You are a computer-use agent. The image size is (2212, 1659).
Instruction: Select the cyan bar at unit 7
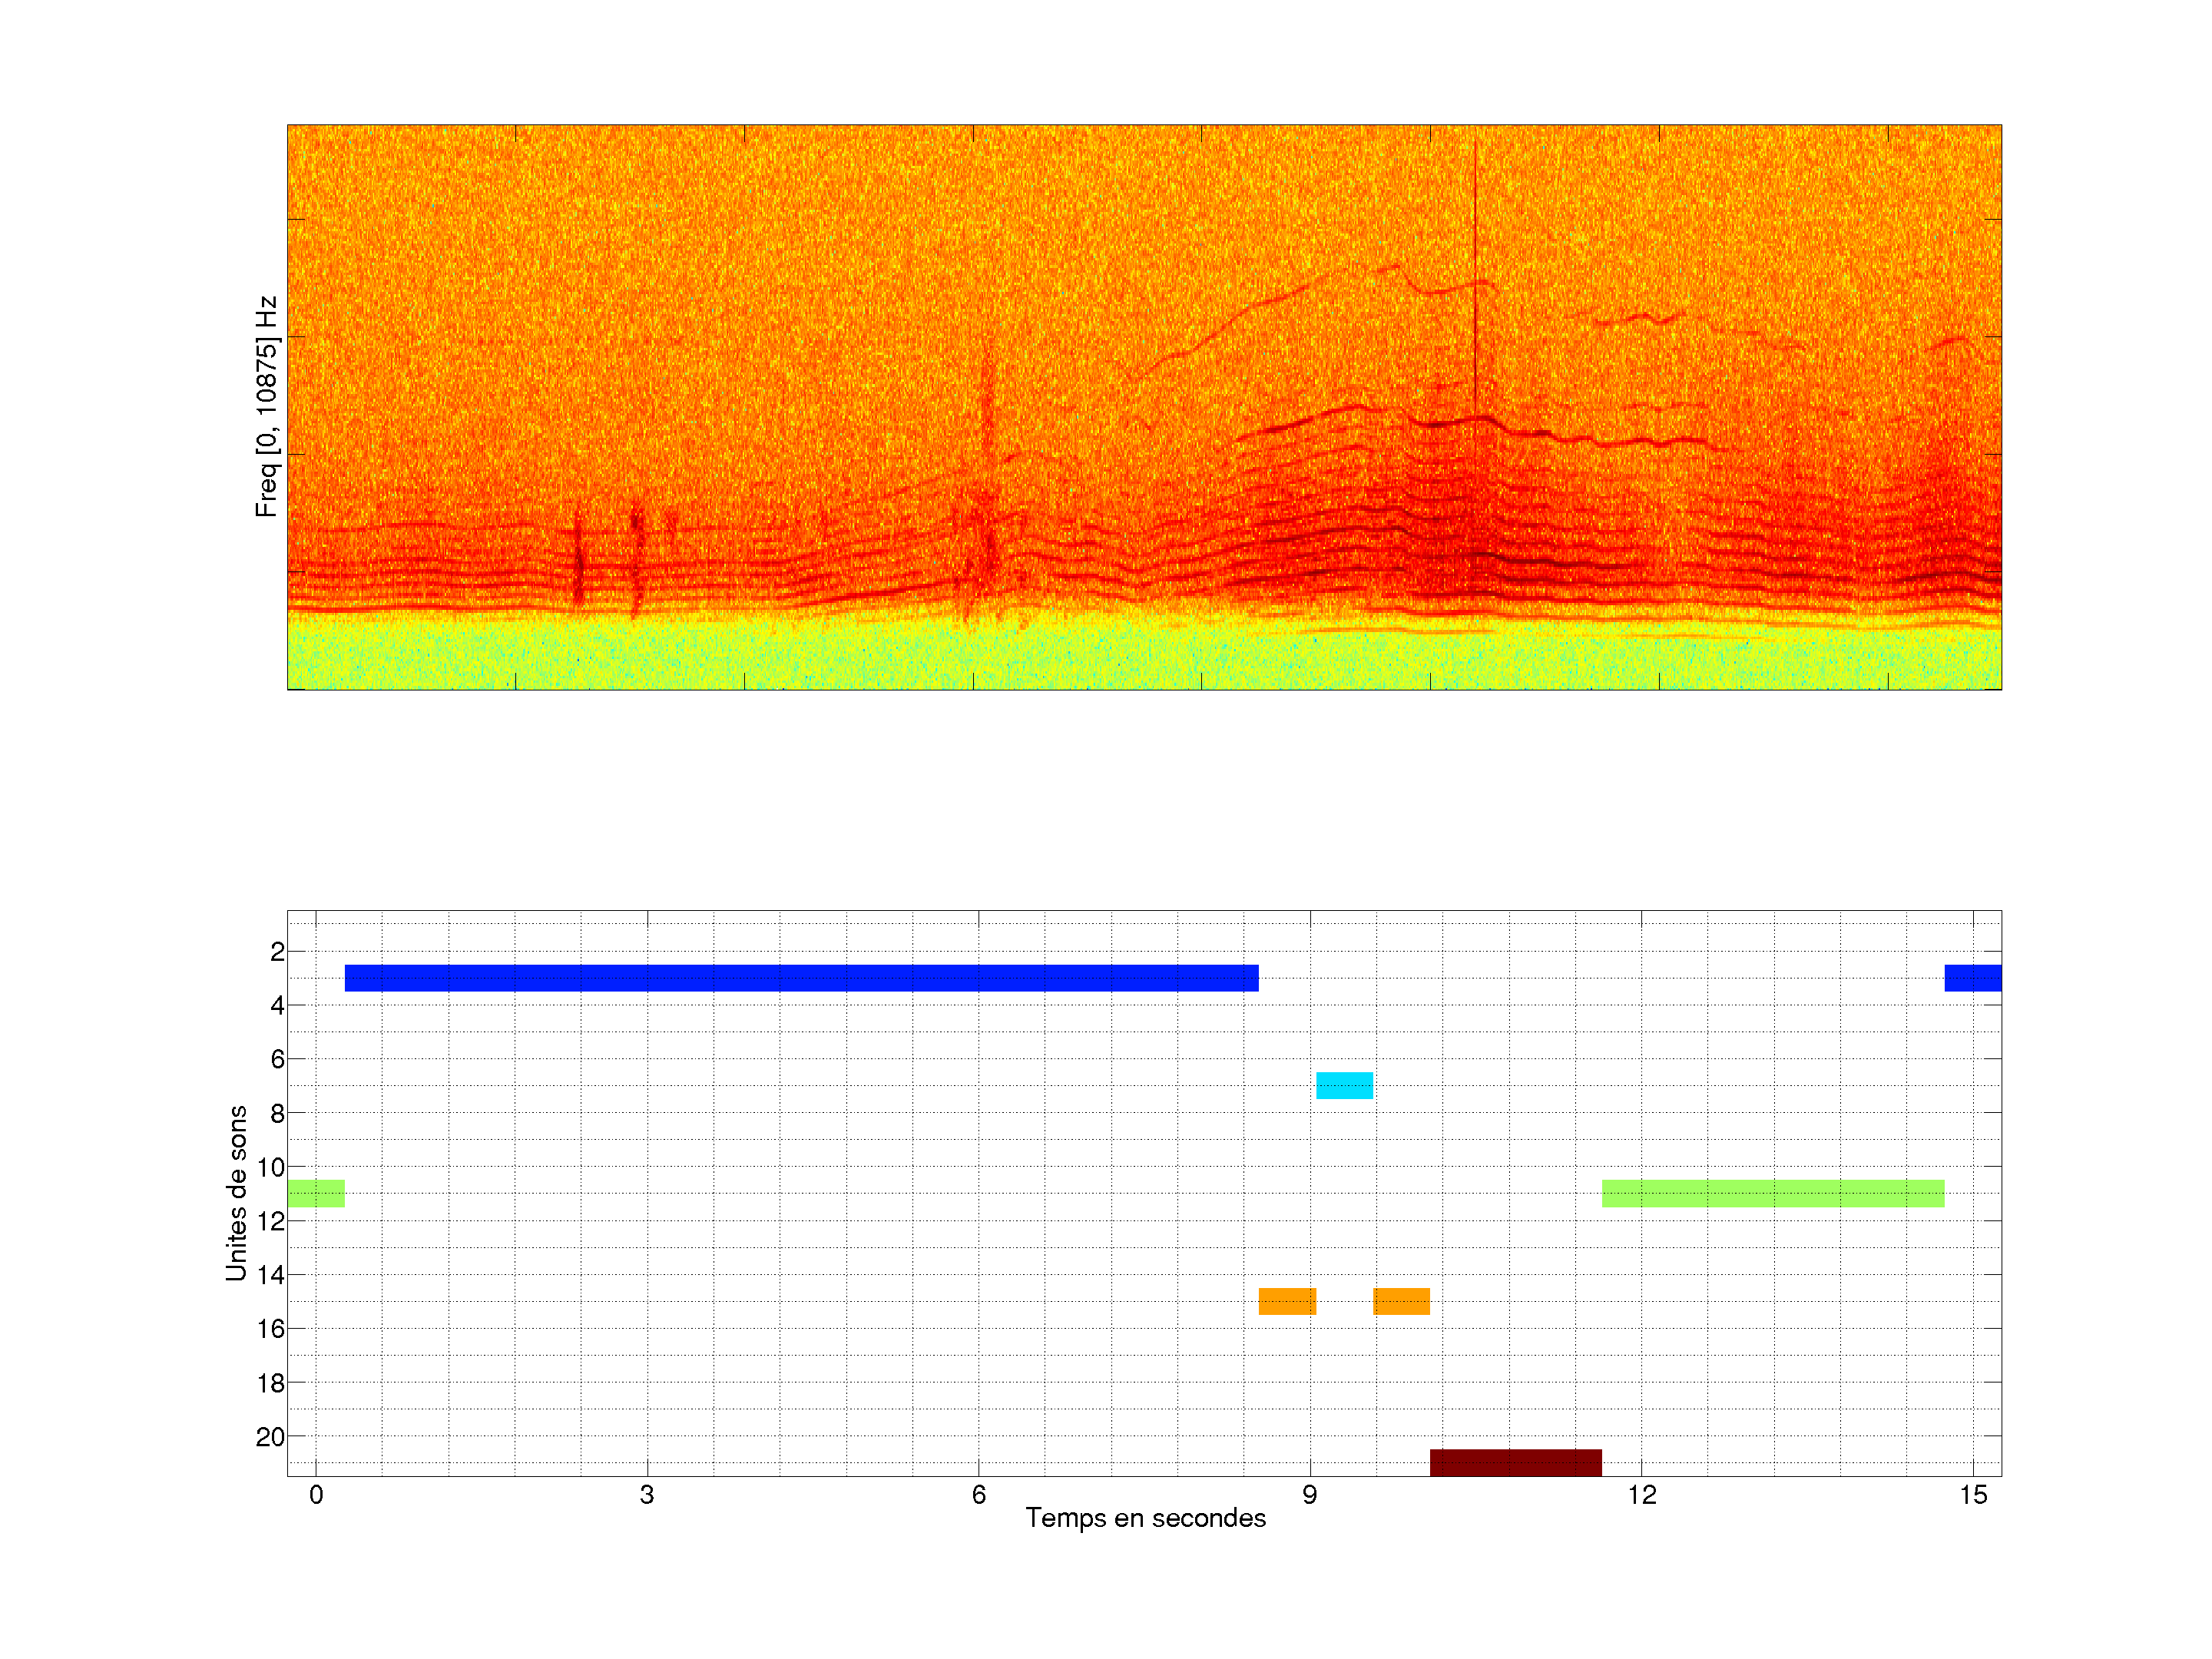tap(1344, 1085)
